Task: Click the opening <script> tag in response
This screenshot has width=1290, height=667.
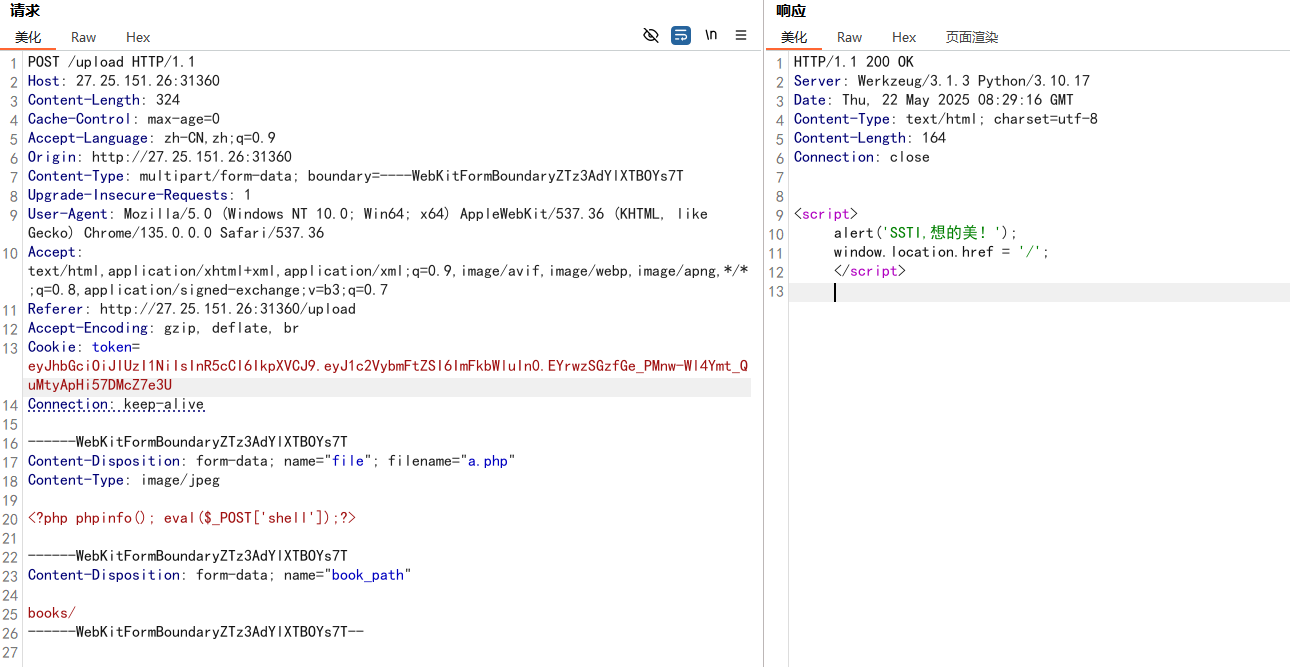Action: point(826,214)
